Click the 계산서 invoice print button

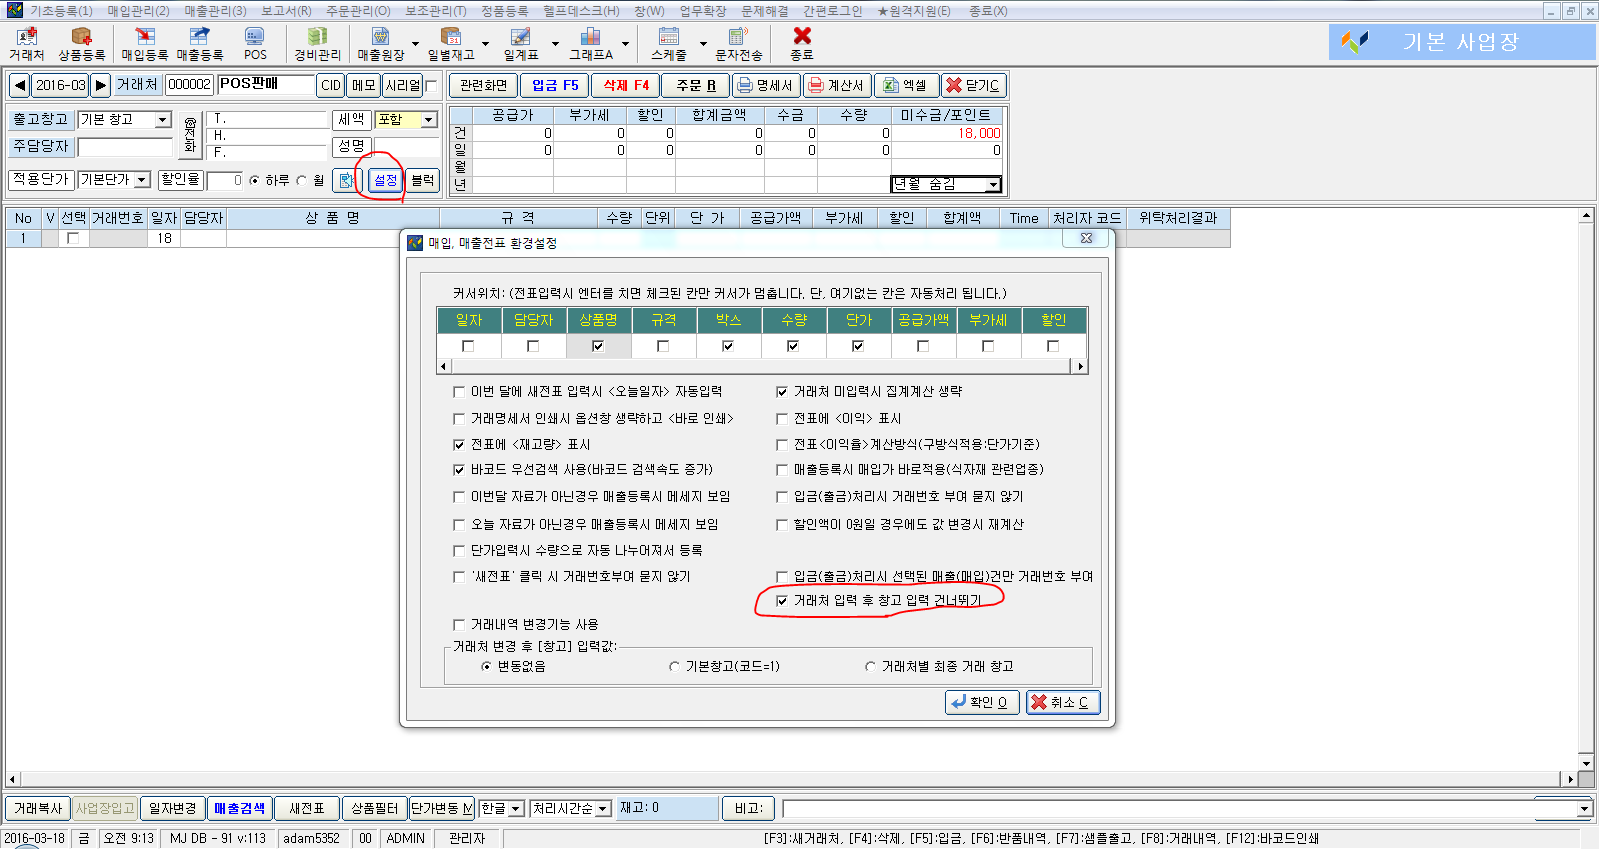(x=837, y=85)
